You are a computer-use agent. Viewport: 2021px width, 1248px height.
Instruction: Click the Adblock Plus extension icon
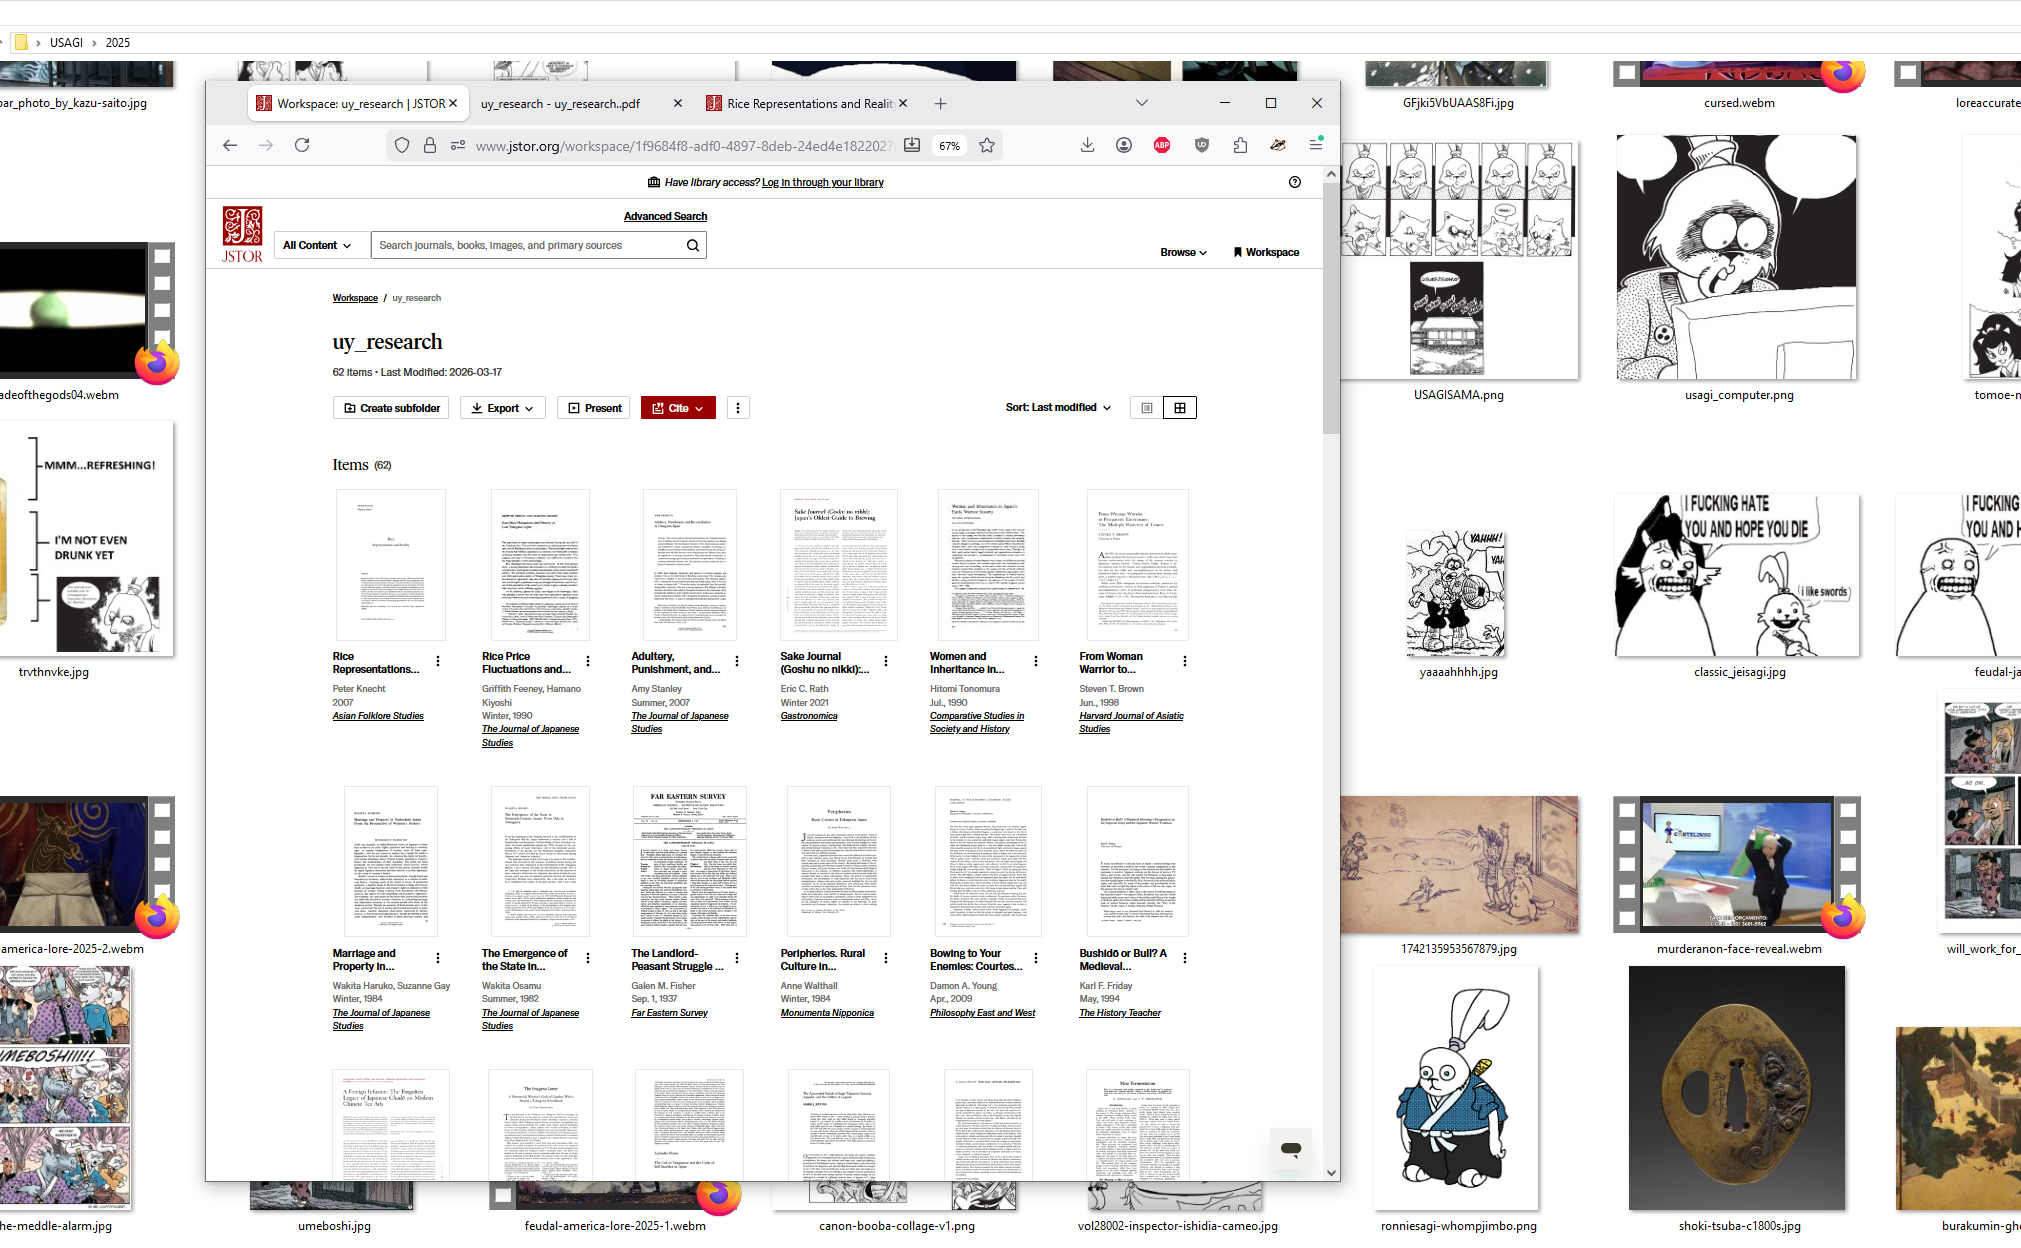[1162, 145]
